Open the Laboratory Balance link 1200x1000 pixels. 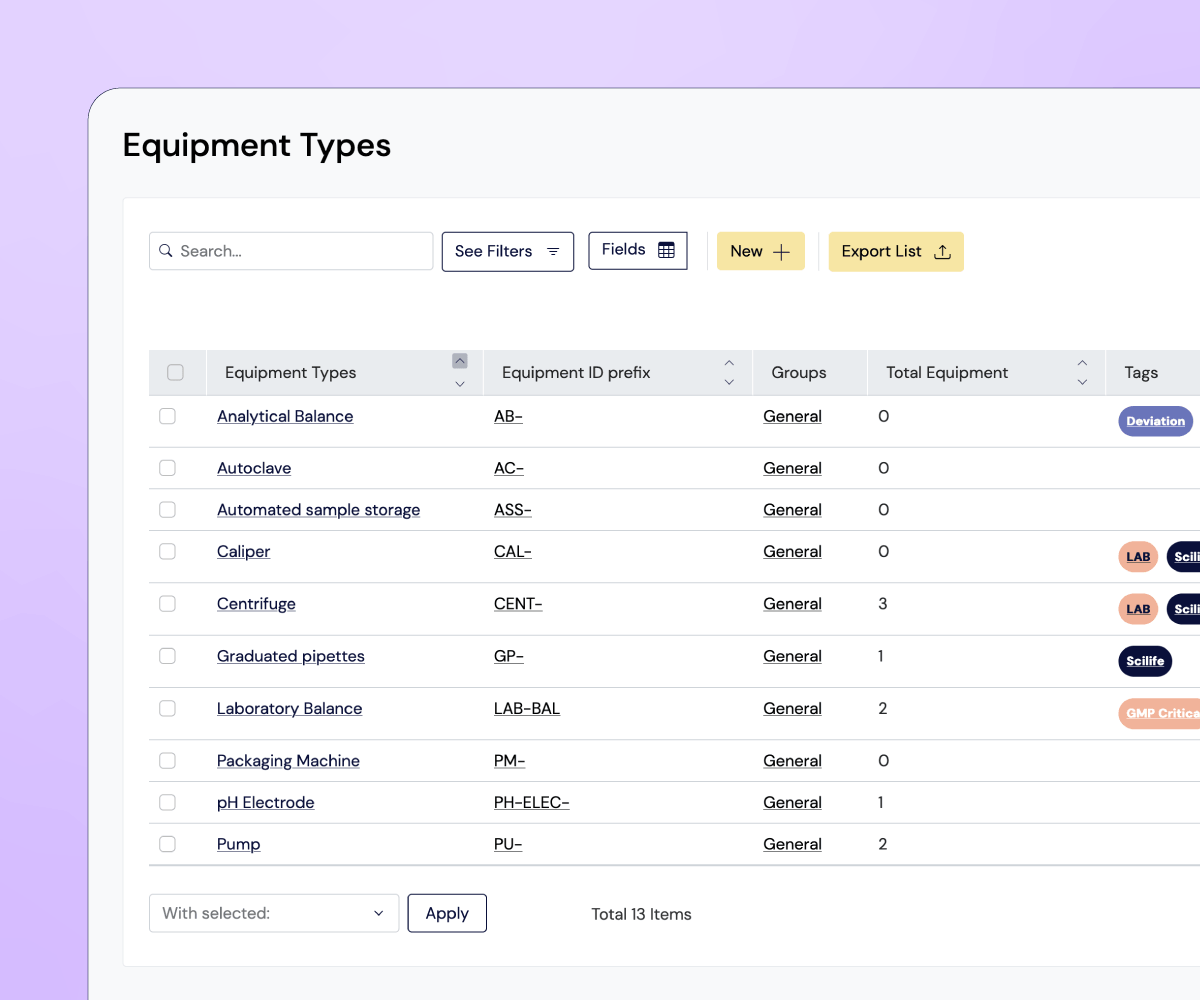click(289, 708)
